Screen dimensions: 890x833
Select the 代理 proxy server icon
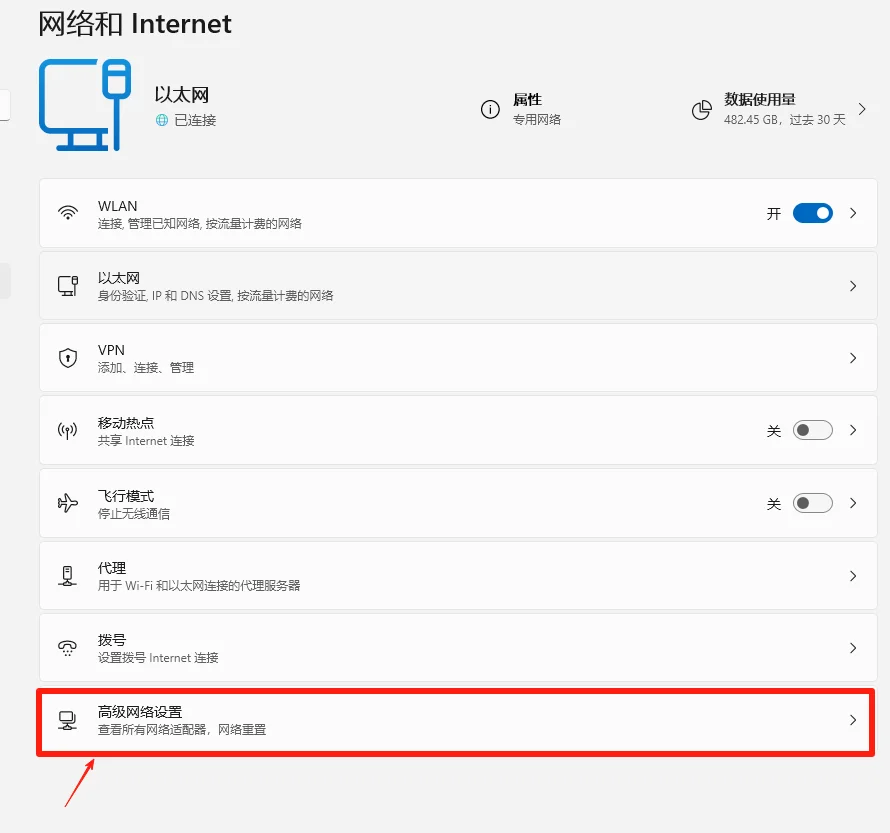pos(68,575)
